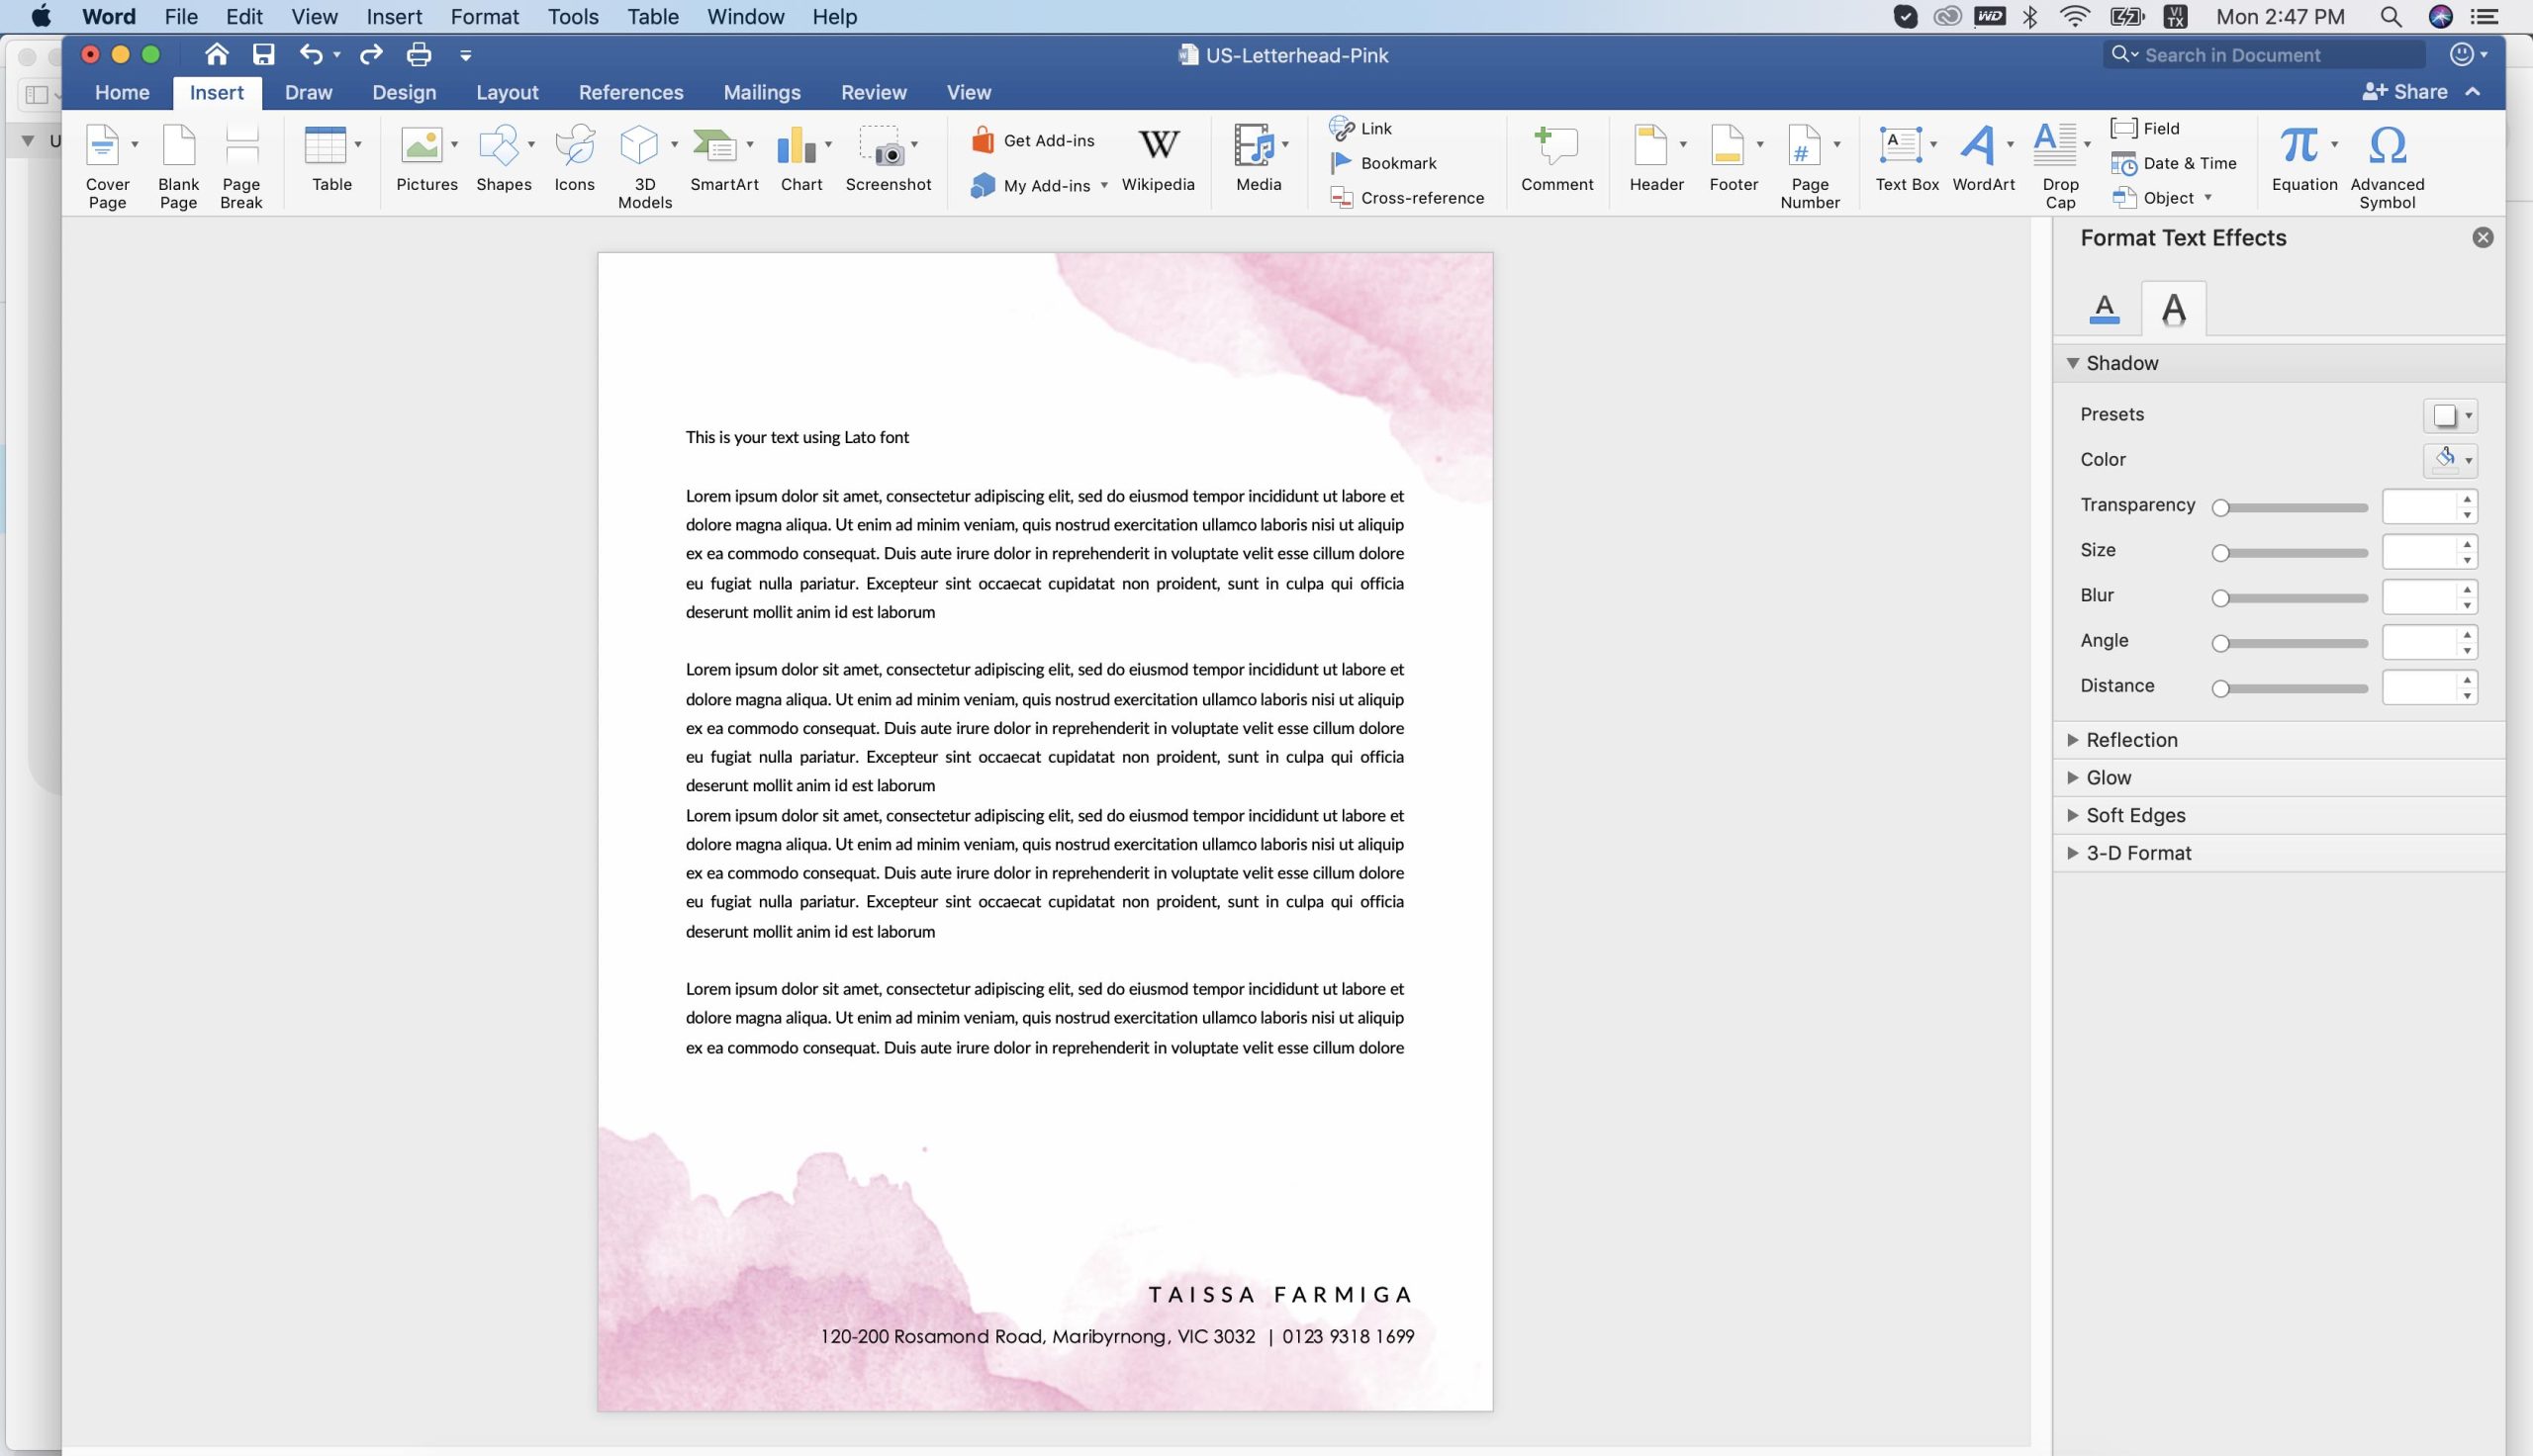Open the Layout ribbon tab
This screenshot has width=2533, height=1456.
(507, 92)
